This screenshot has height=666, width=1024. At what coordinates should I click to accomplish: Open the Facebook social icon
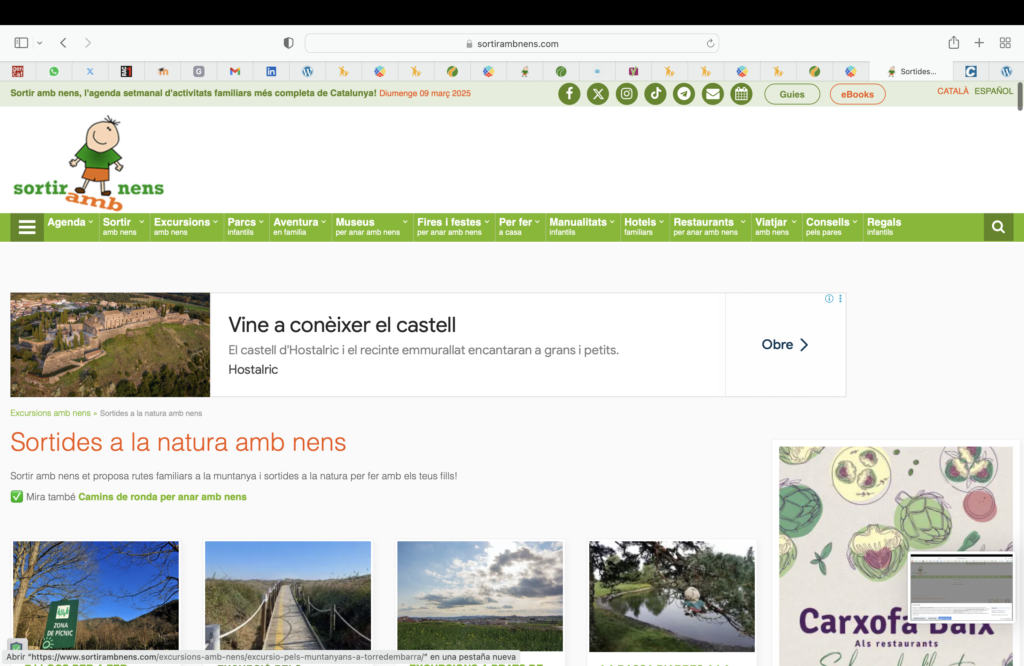(x=569, y=94)
